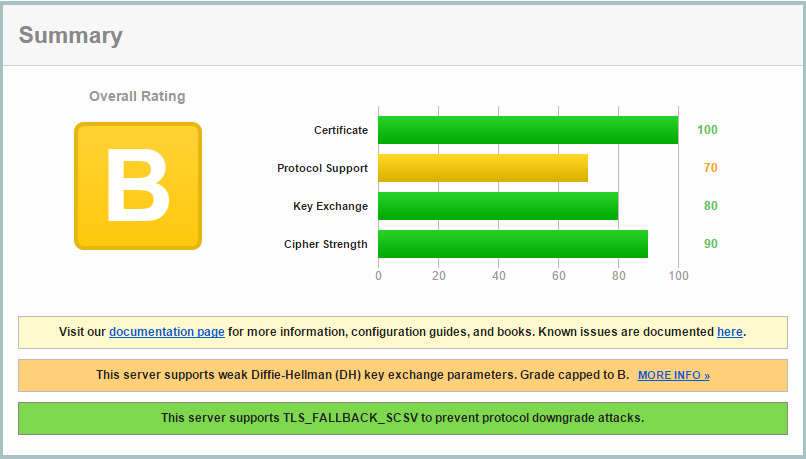Open the documentation page link
Viewport: 806px width, 459px height.
tap(166, 332)
